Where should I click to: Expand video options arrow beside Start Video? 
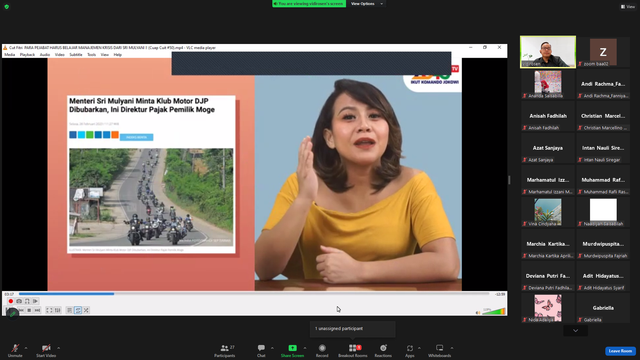[x=59, y=348]
